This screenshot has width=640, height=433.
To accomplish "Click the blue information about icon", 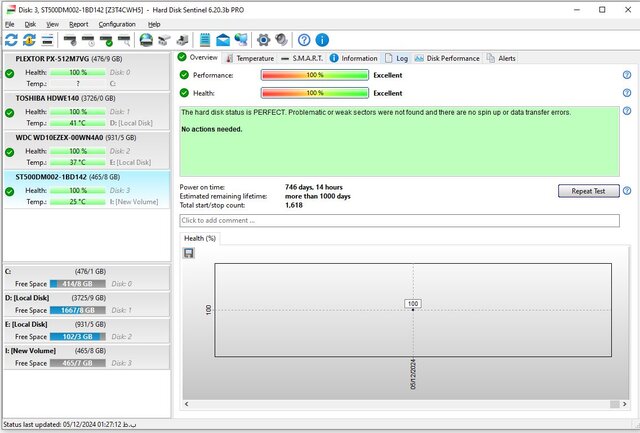I will [322, 40].
